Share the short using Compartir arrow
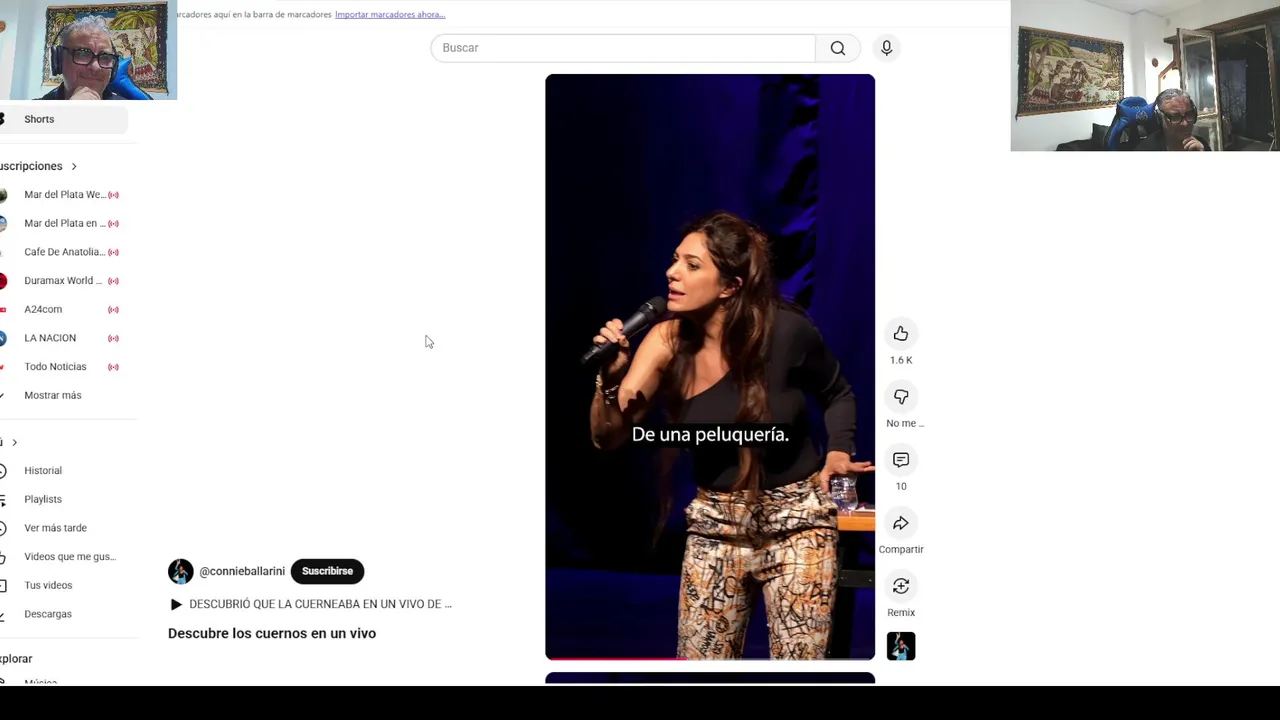 pyautogui.click(x=901, y=523)
